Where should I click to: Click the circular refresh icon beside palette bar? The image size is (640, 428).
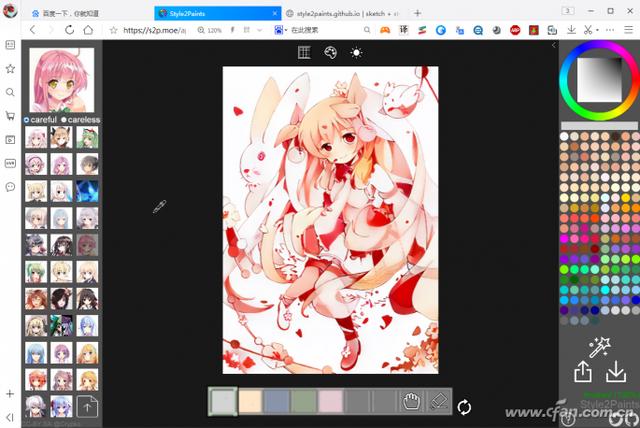tap(464, 407)
